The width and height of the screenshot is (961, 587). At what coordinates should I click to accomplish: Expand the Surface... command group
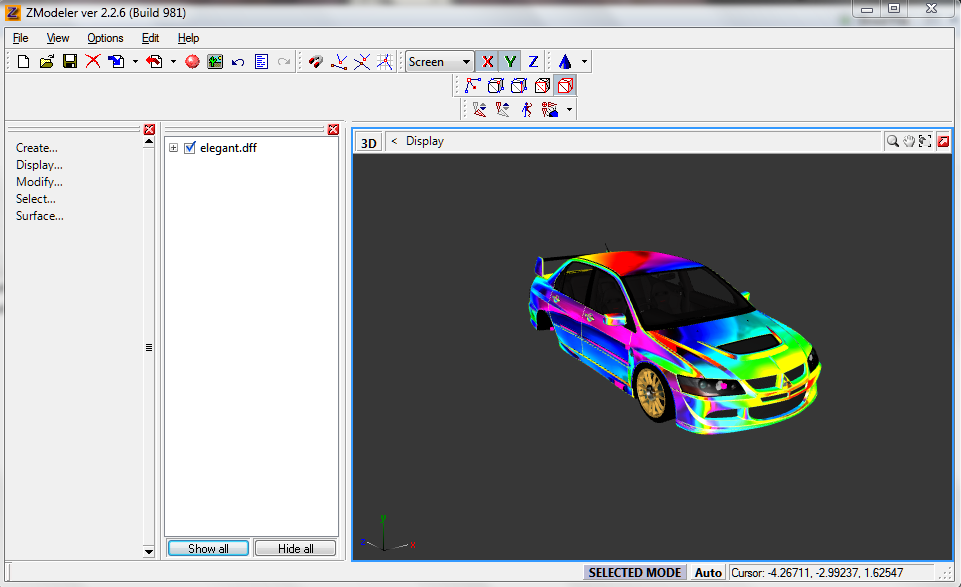[x=40, y=216]
